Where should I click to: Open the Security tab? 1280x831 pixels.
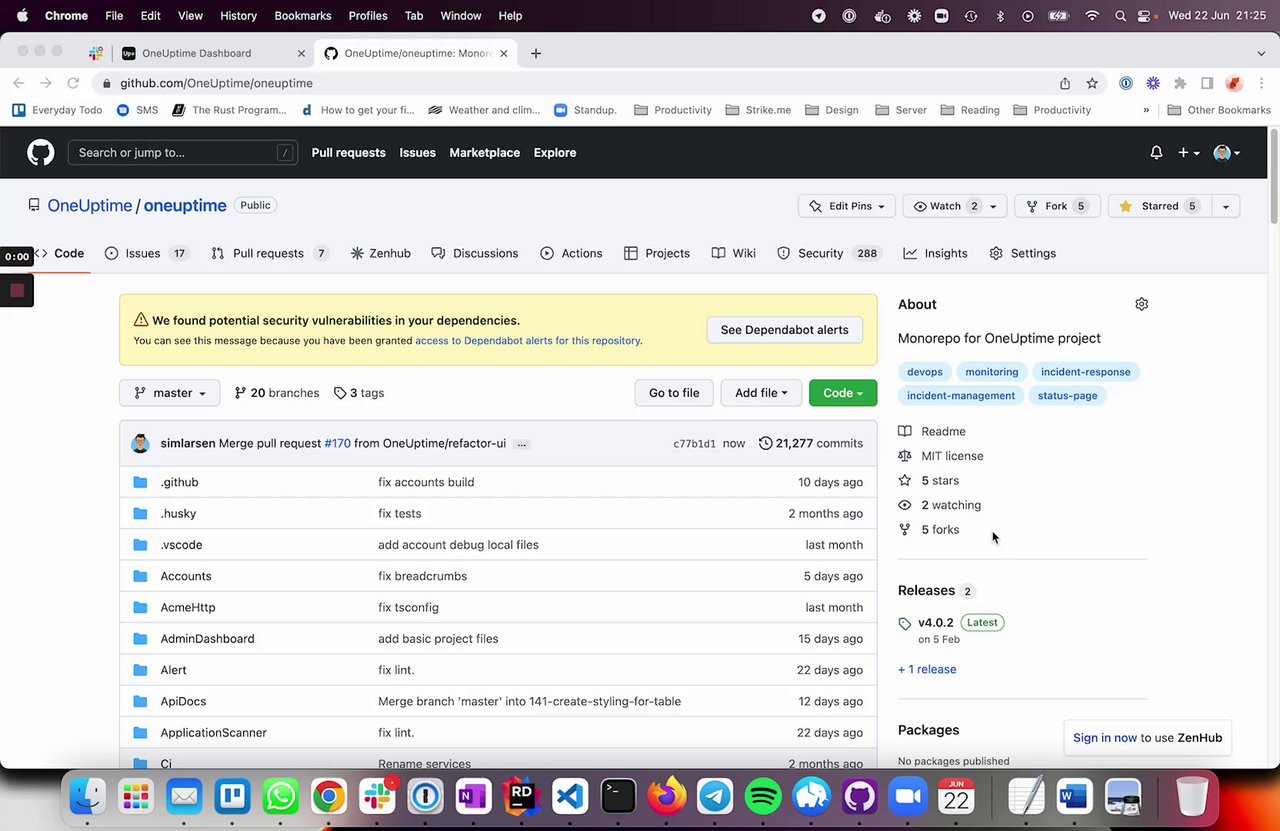[x=829, y=253]
